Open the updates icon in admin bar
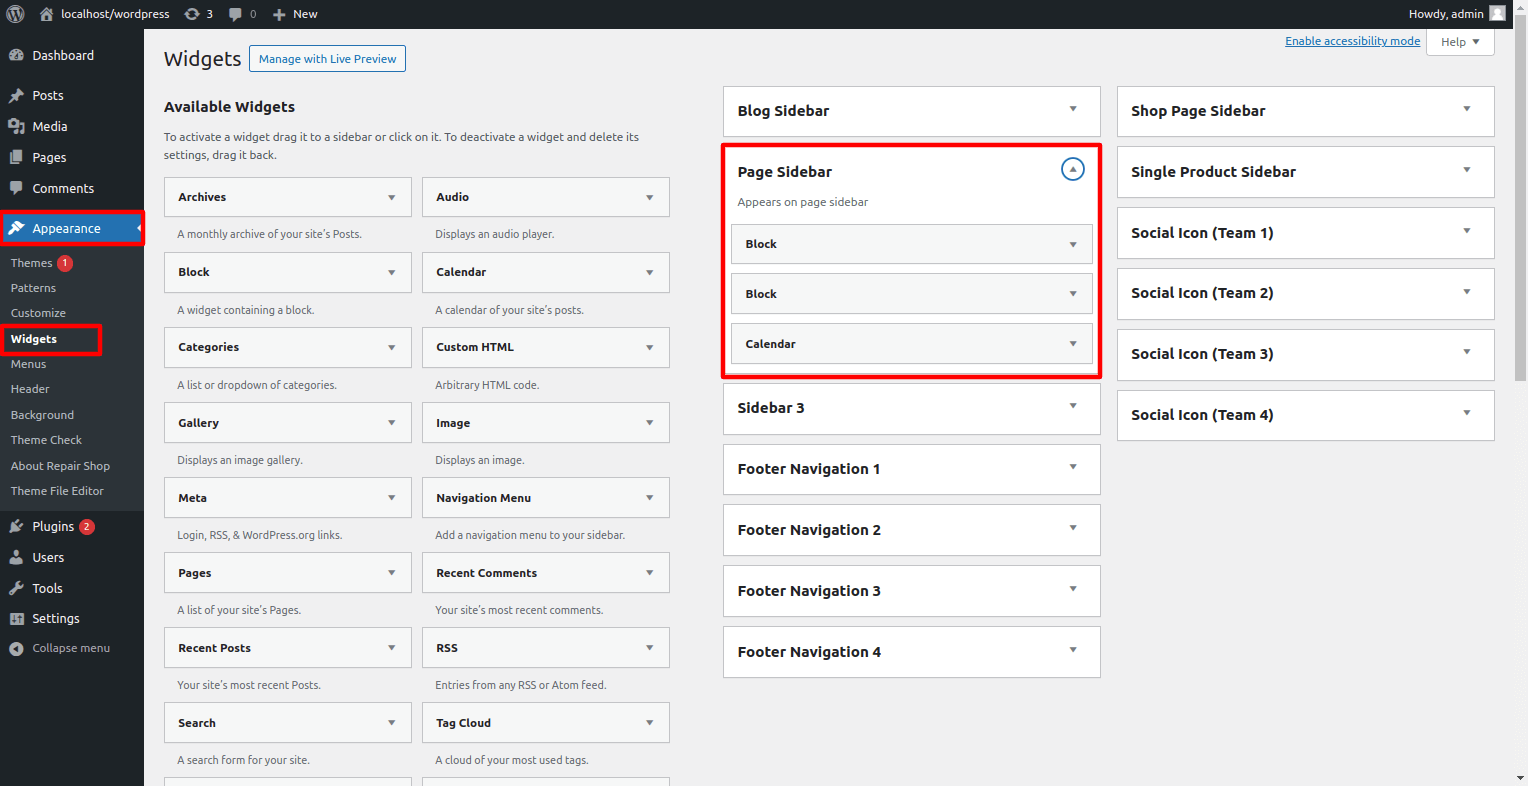1528x786 pixels. [x=192, y=14]
